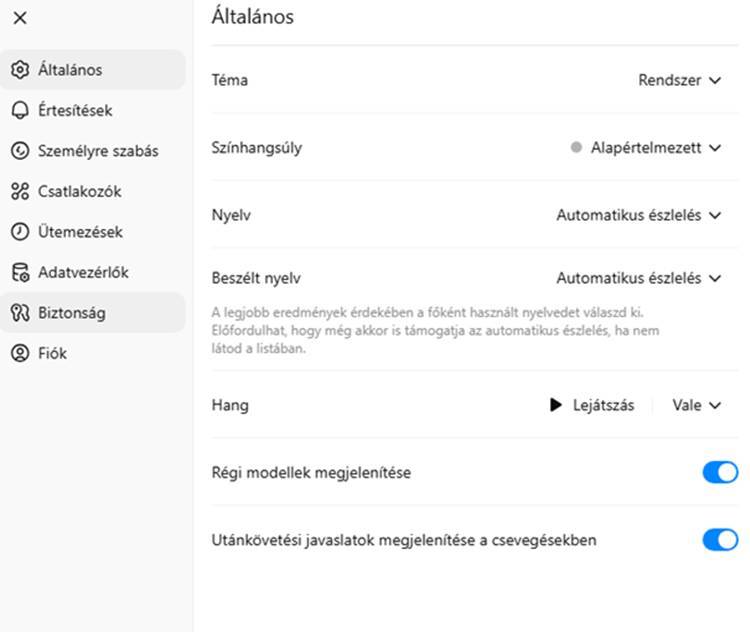Open Személyre szabás via its icon
This screenshot has height=632, width=750.
pyautogui.click(x=20, y=151)
